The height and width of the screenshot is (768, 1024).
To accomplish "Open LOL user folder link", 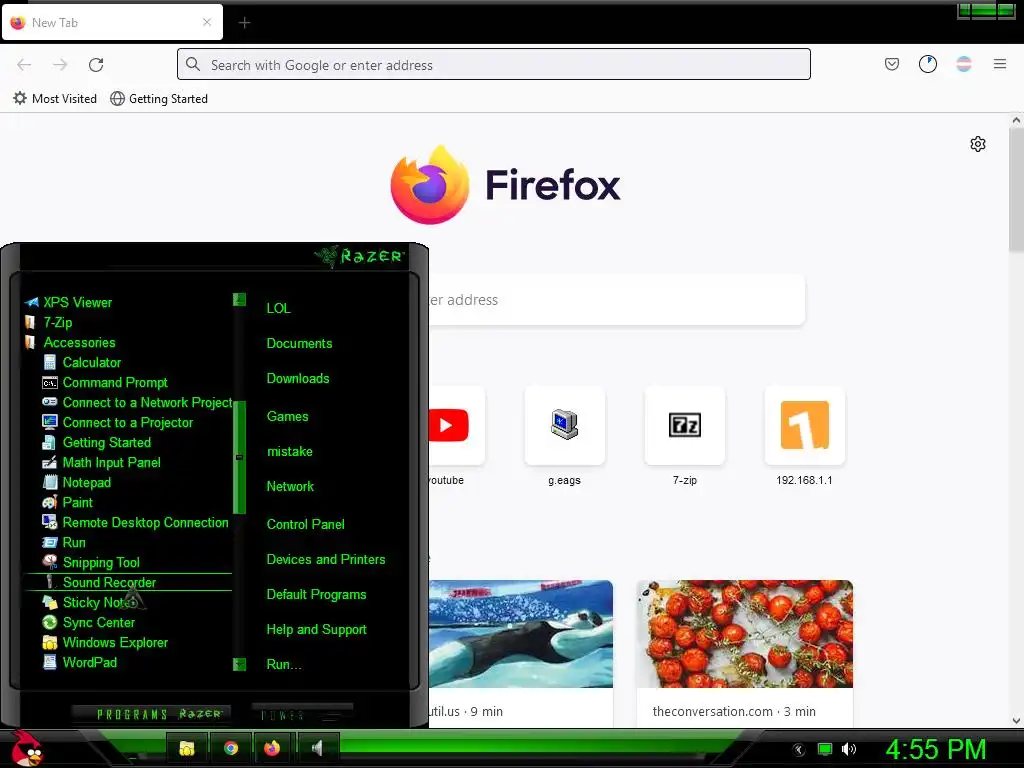I will (278, 308).
